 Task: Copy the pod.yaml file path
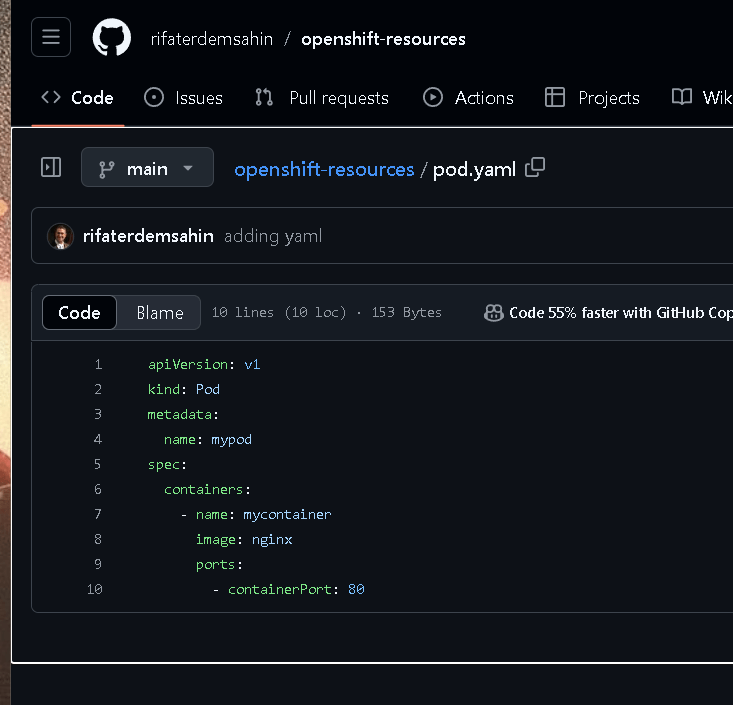[x=535, y=167]
